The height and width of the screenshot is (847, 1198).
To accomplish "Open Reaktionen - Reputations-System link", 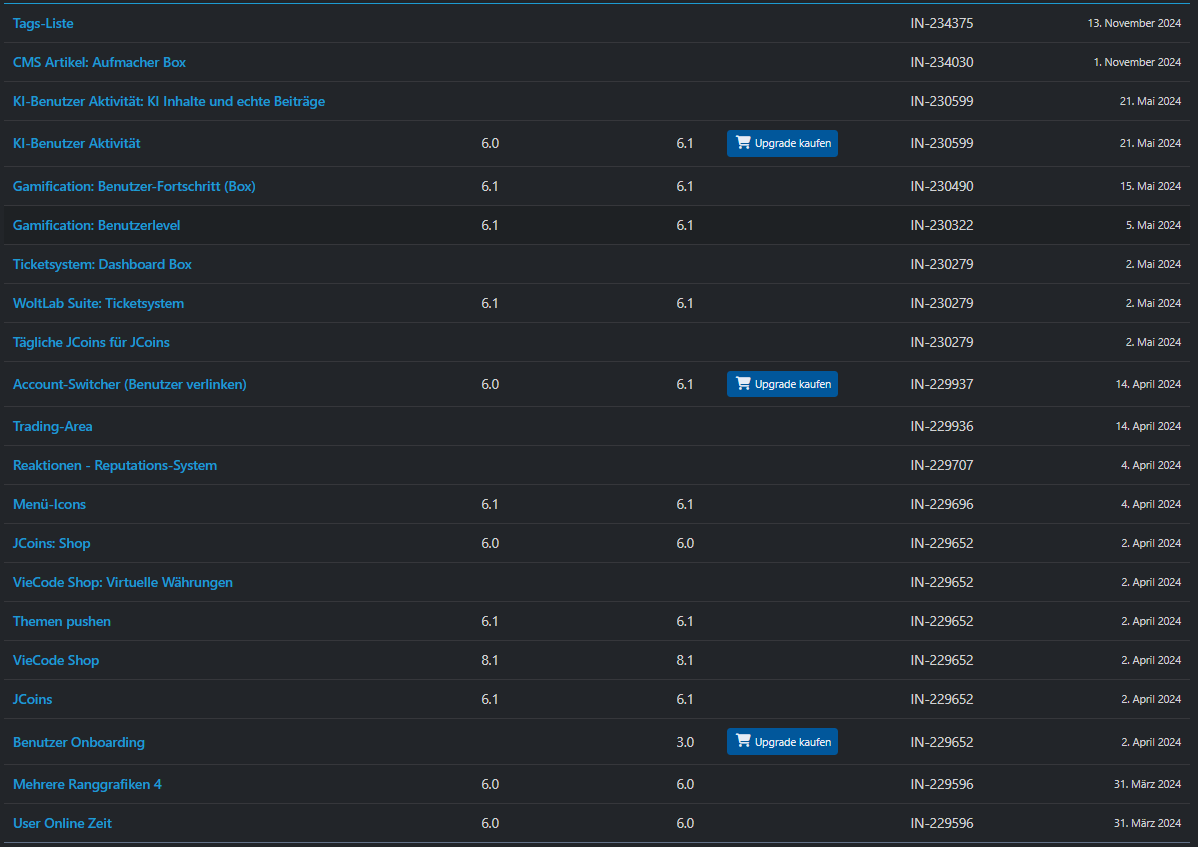I will click(114, 465).
